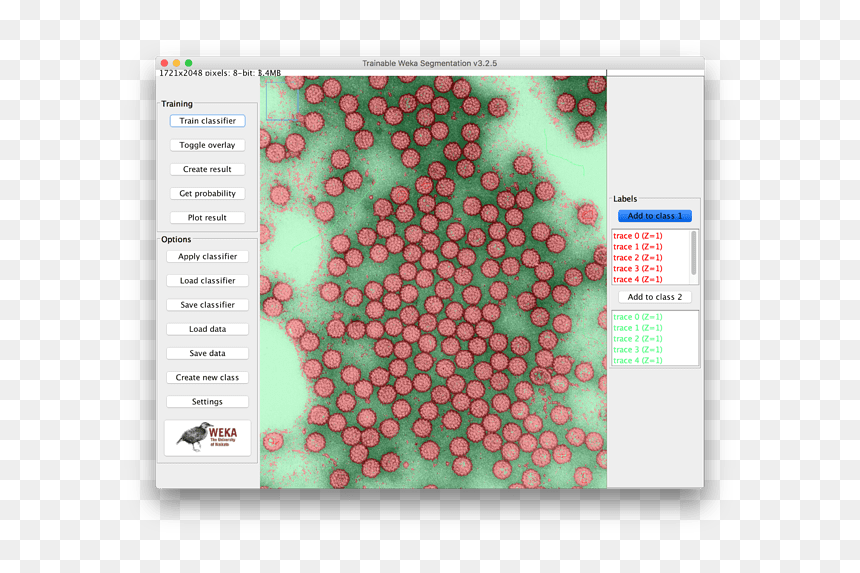The image size is (860, 573).
Task: Select red trace 4 (Z=1) in class 1
Action: coord(638,279)
